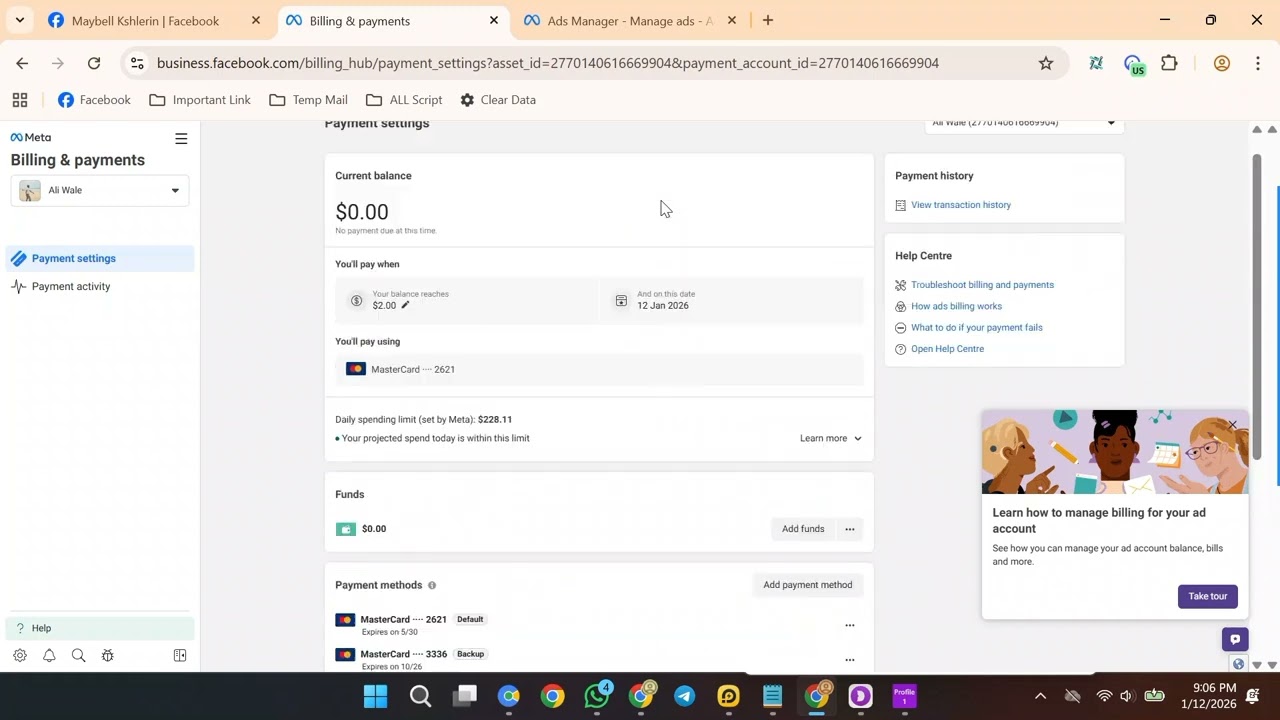Click the address bar URL field
This screenshot has height=720, width=1280.
(x=547, y=63)
